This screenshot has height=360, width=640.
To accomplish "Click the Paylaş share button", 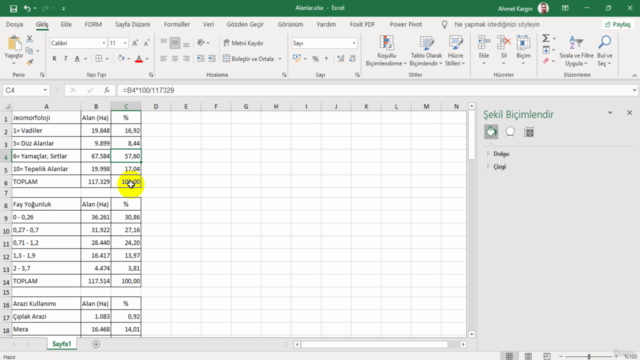I will tap(618, 24).
